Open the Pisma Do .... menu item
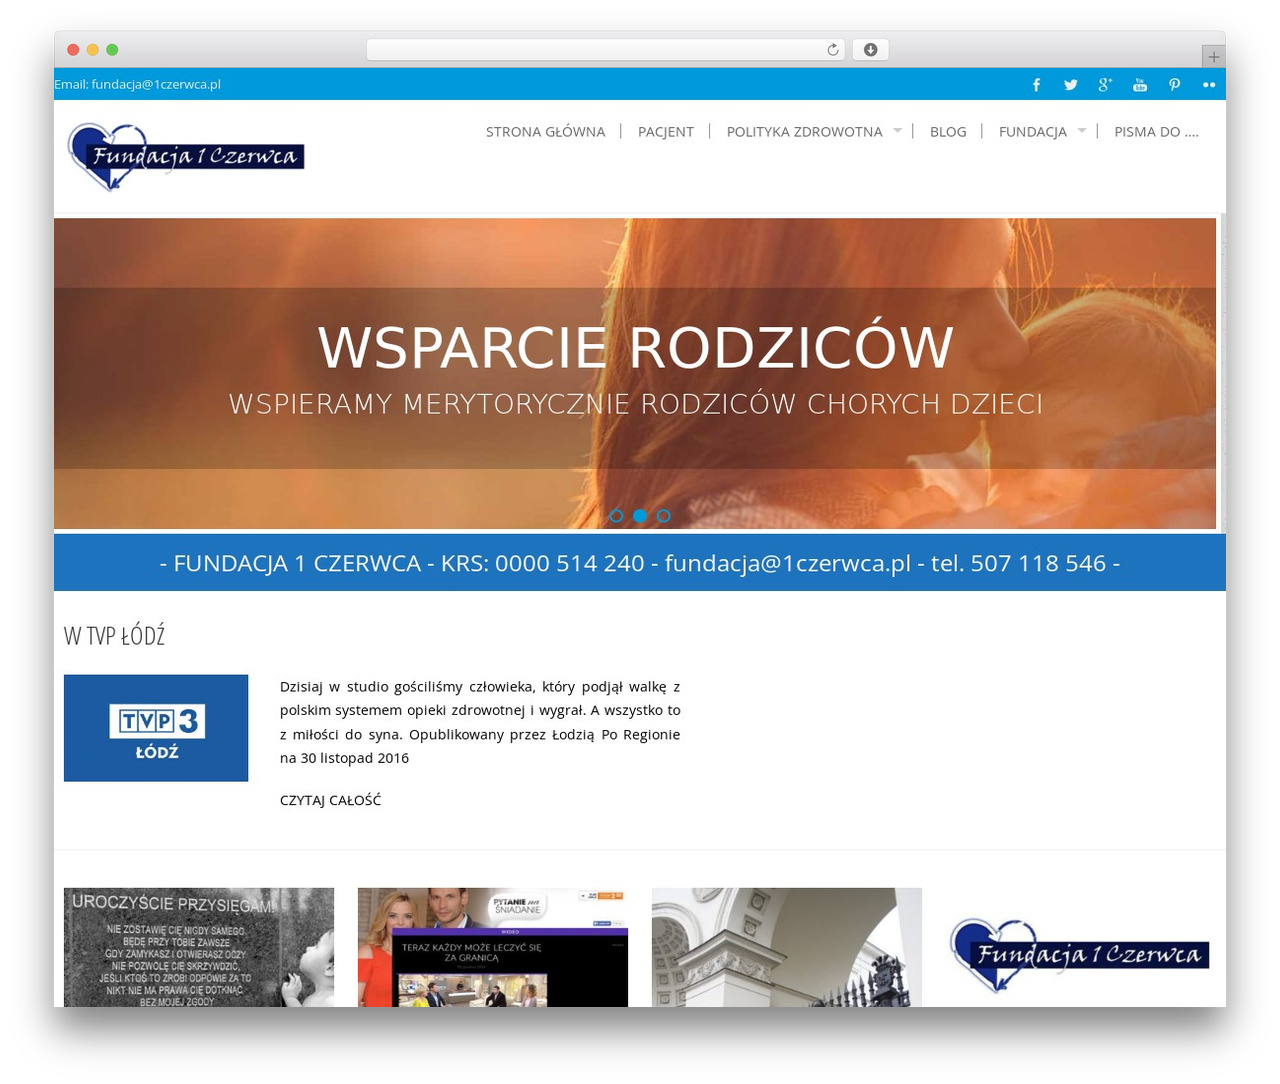The height and width of the screenshot is (1084, 1280). [1156, 132]
